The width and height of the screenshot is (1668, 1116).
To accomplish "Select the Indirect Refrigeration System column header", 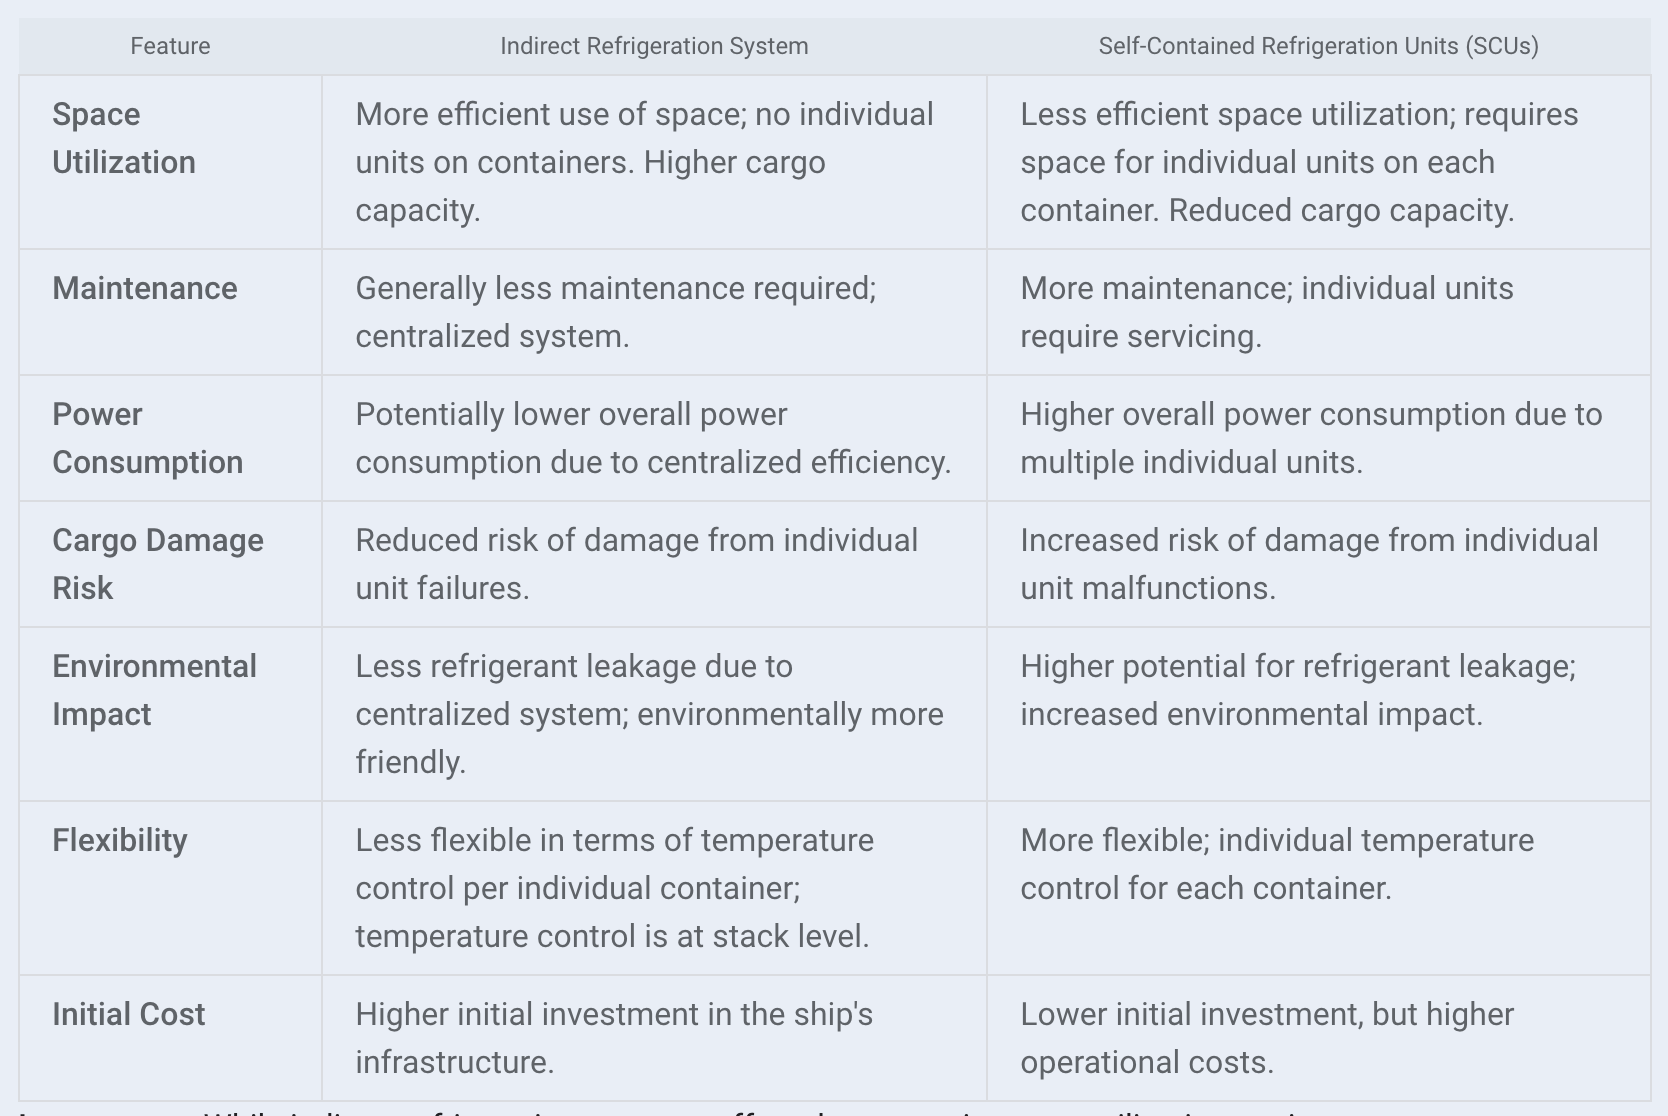I will [x=654, y=46].
